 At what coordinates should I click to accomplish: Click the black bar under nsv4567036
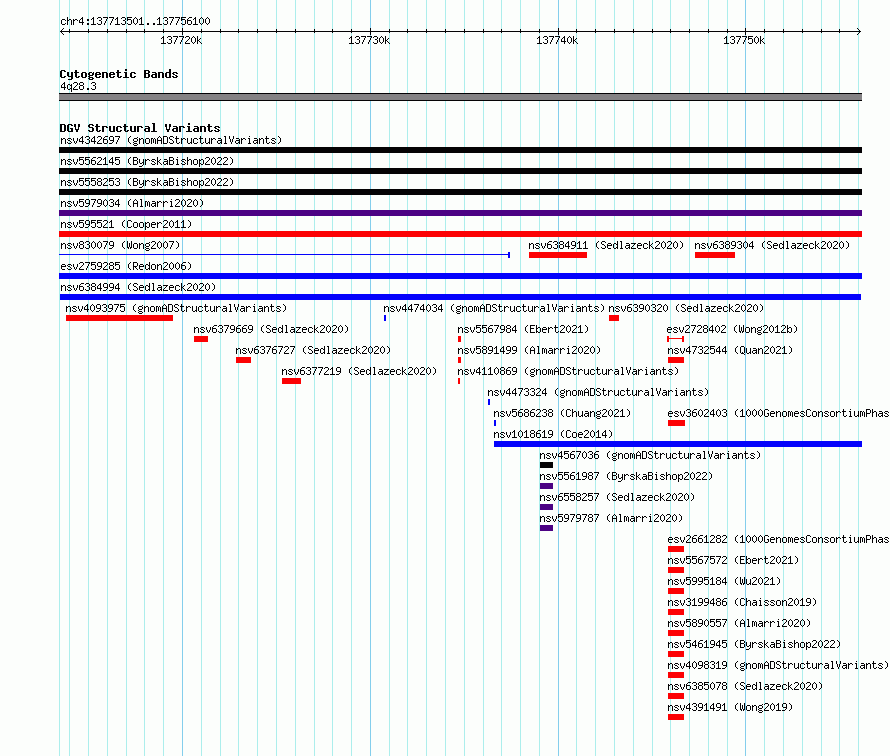tap(547, 465)
